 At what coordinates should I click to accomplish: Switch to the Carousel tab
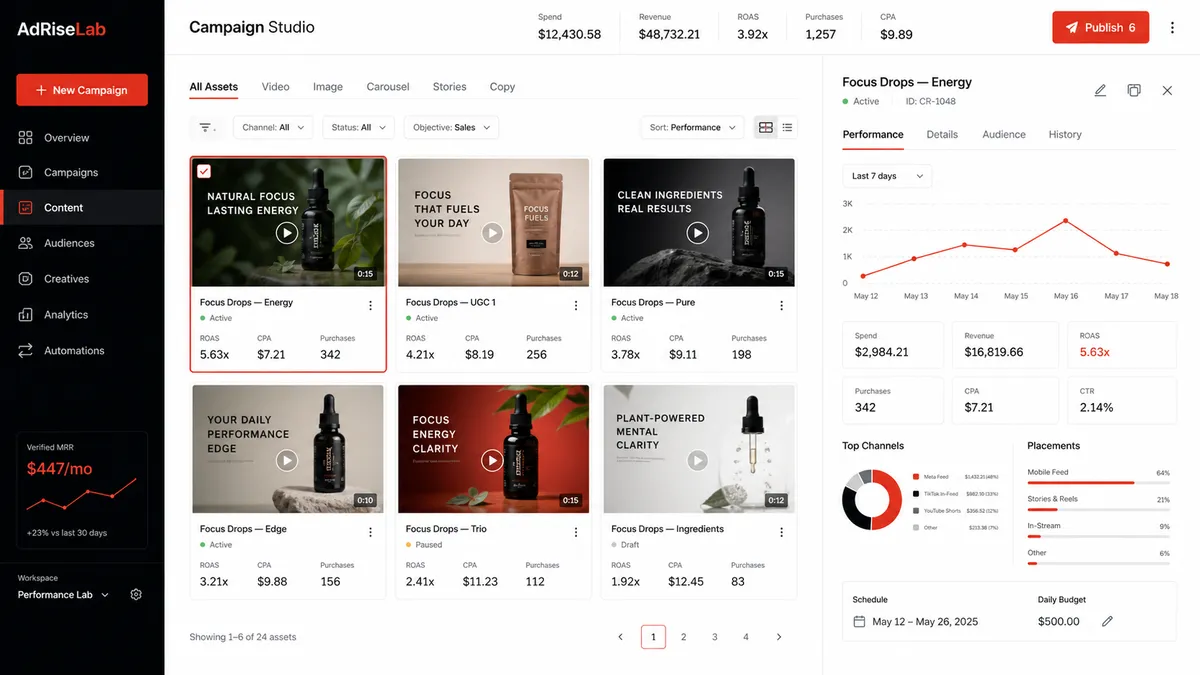(388, 87)
